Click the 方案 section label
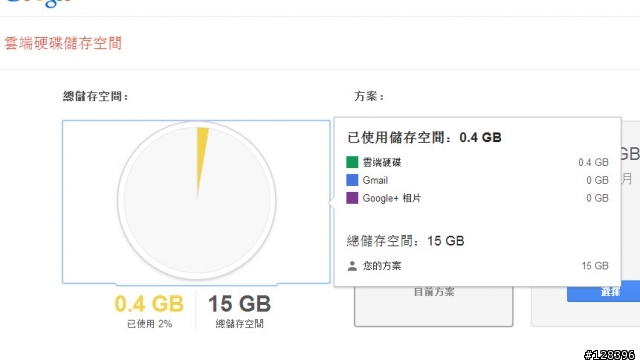 369,96
